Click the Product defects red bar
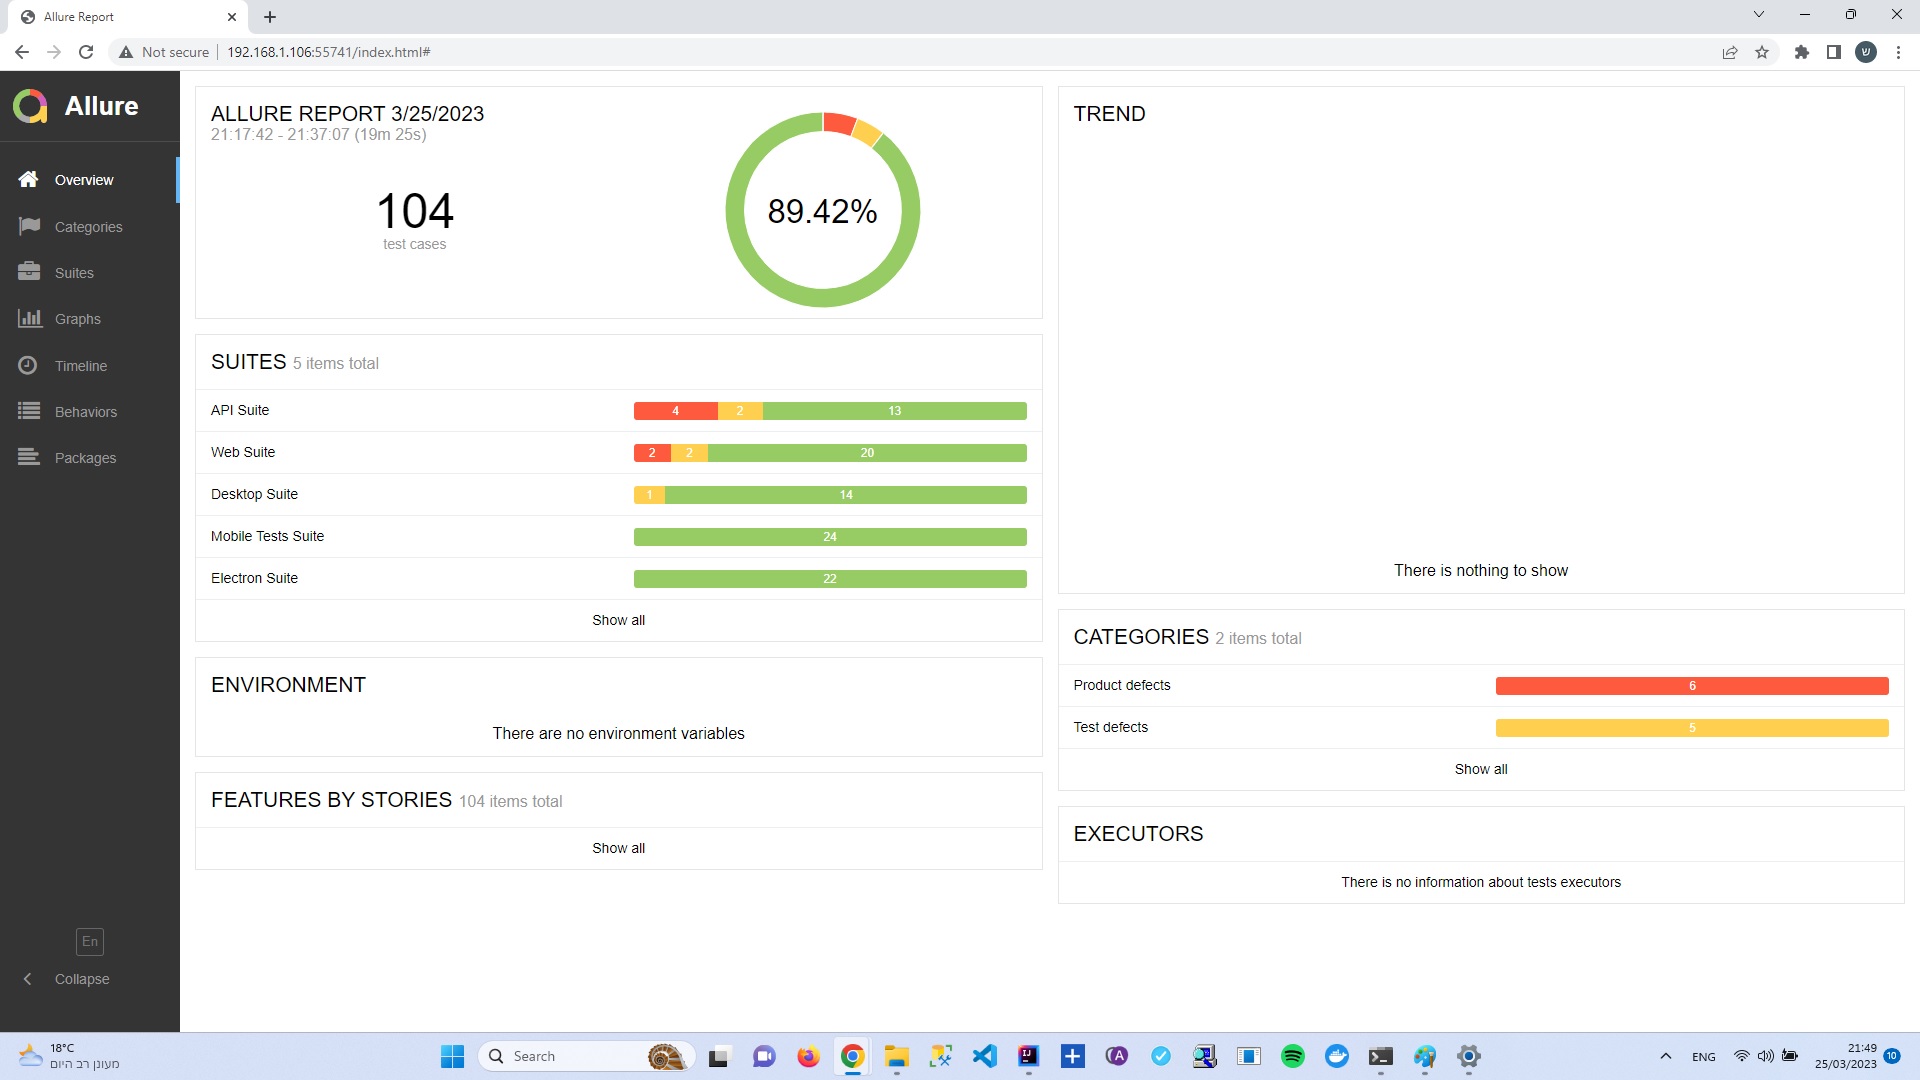 coord(1691,685)
